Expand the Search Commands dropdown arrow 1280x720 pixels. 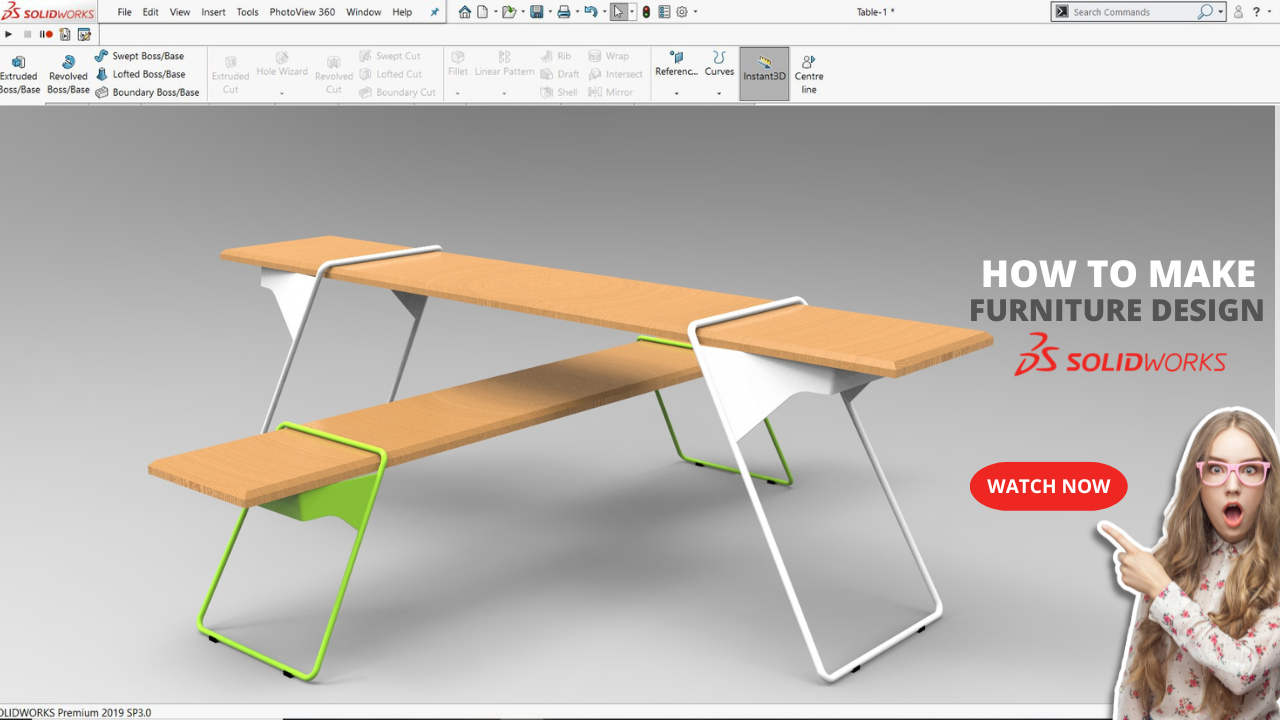[1221, 12]
